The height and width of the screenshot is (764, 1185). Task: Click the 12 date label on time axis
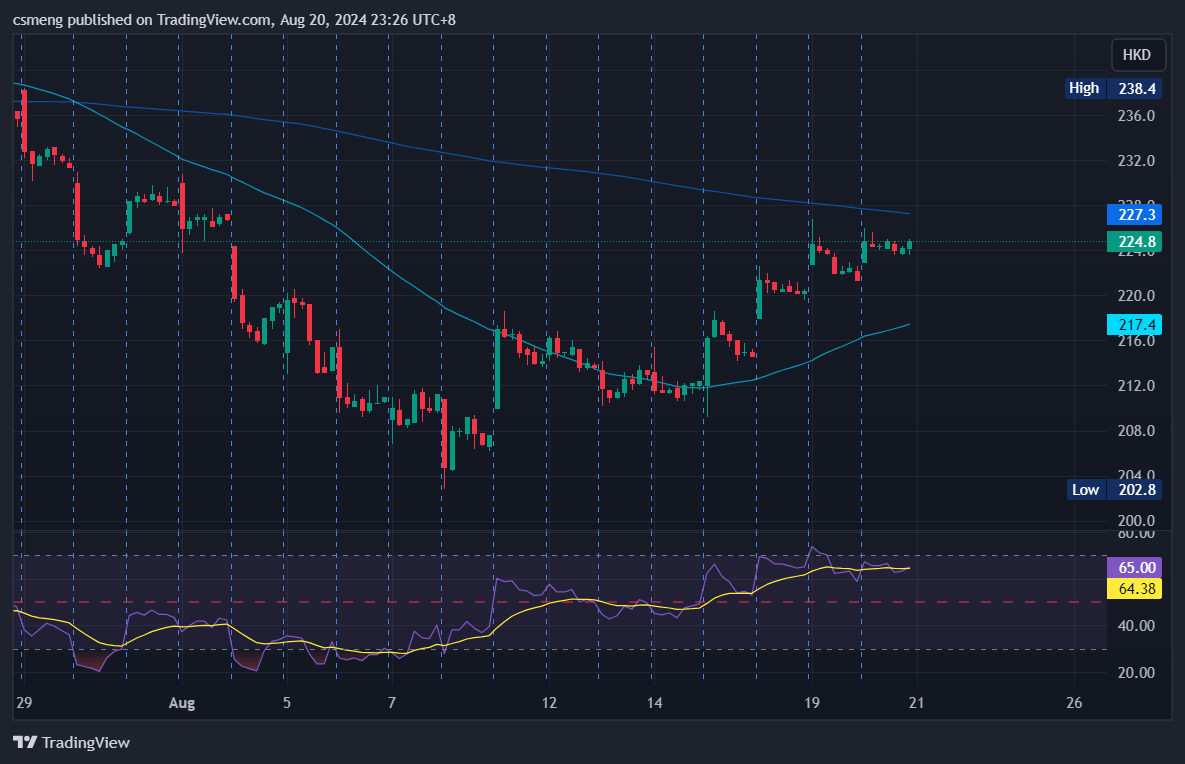[x=549, y=703]
